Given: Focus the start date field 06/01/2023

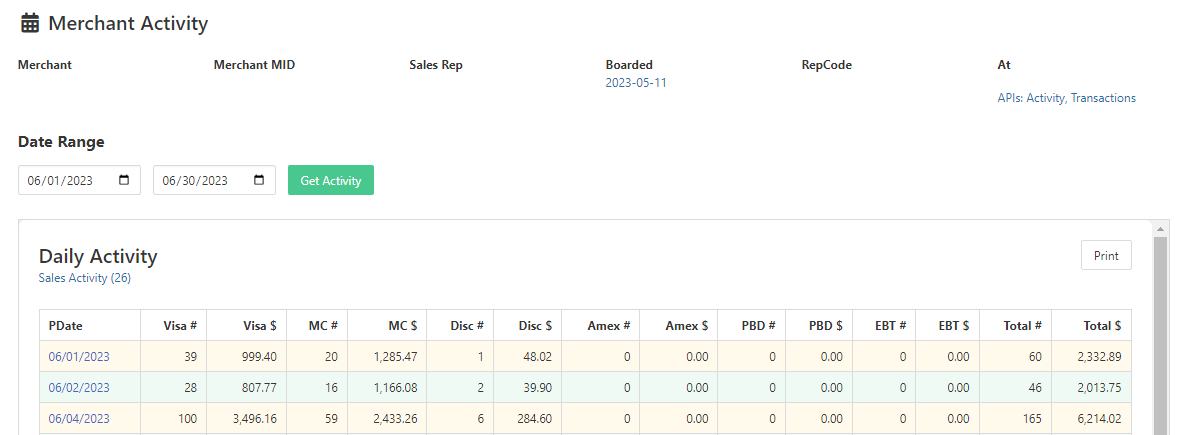Looking at the screenshot, I should [79, 180].
